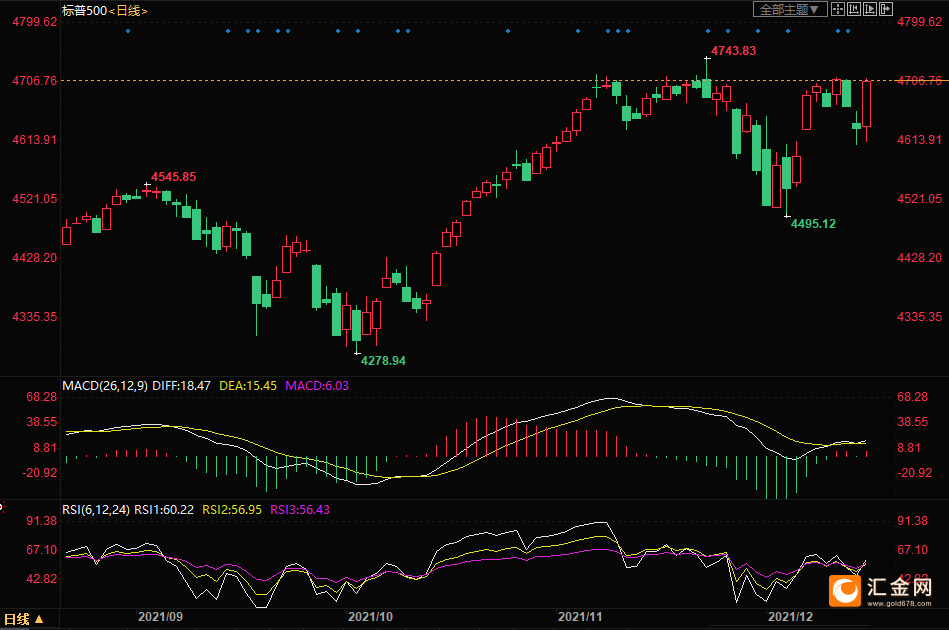The image size is (949, 630).
Task: Click the jump-to-right-edge chart icon
Action: (885, 9)
